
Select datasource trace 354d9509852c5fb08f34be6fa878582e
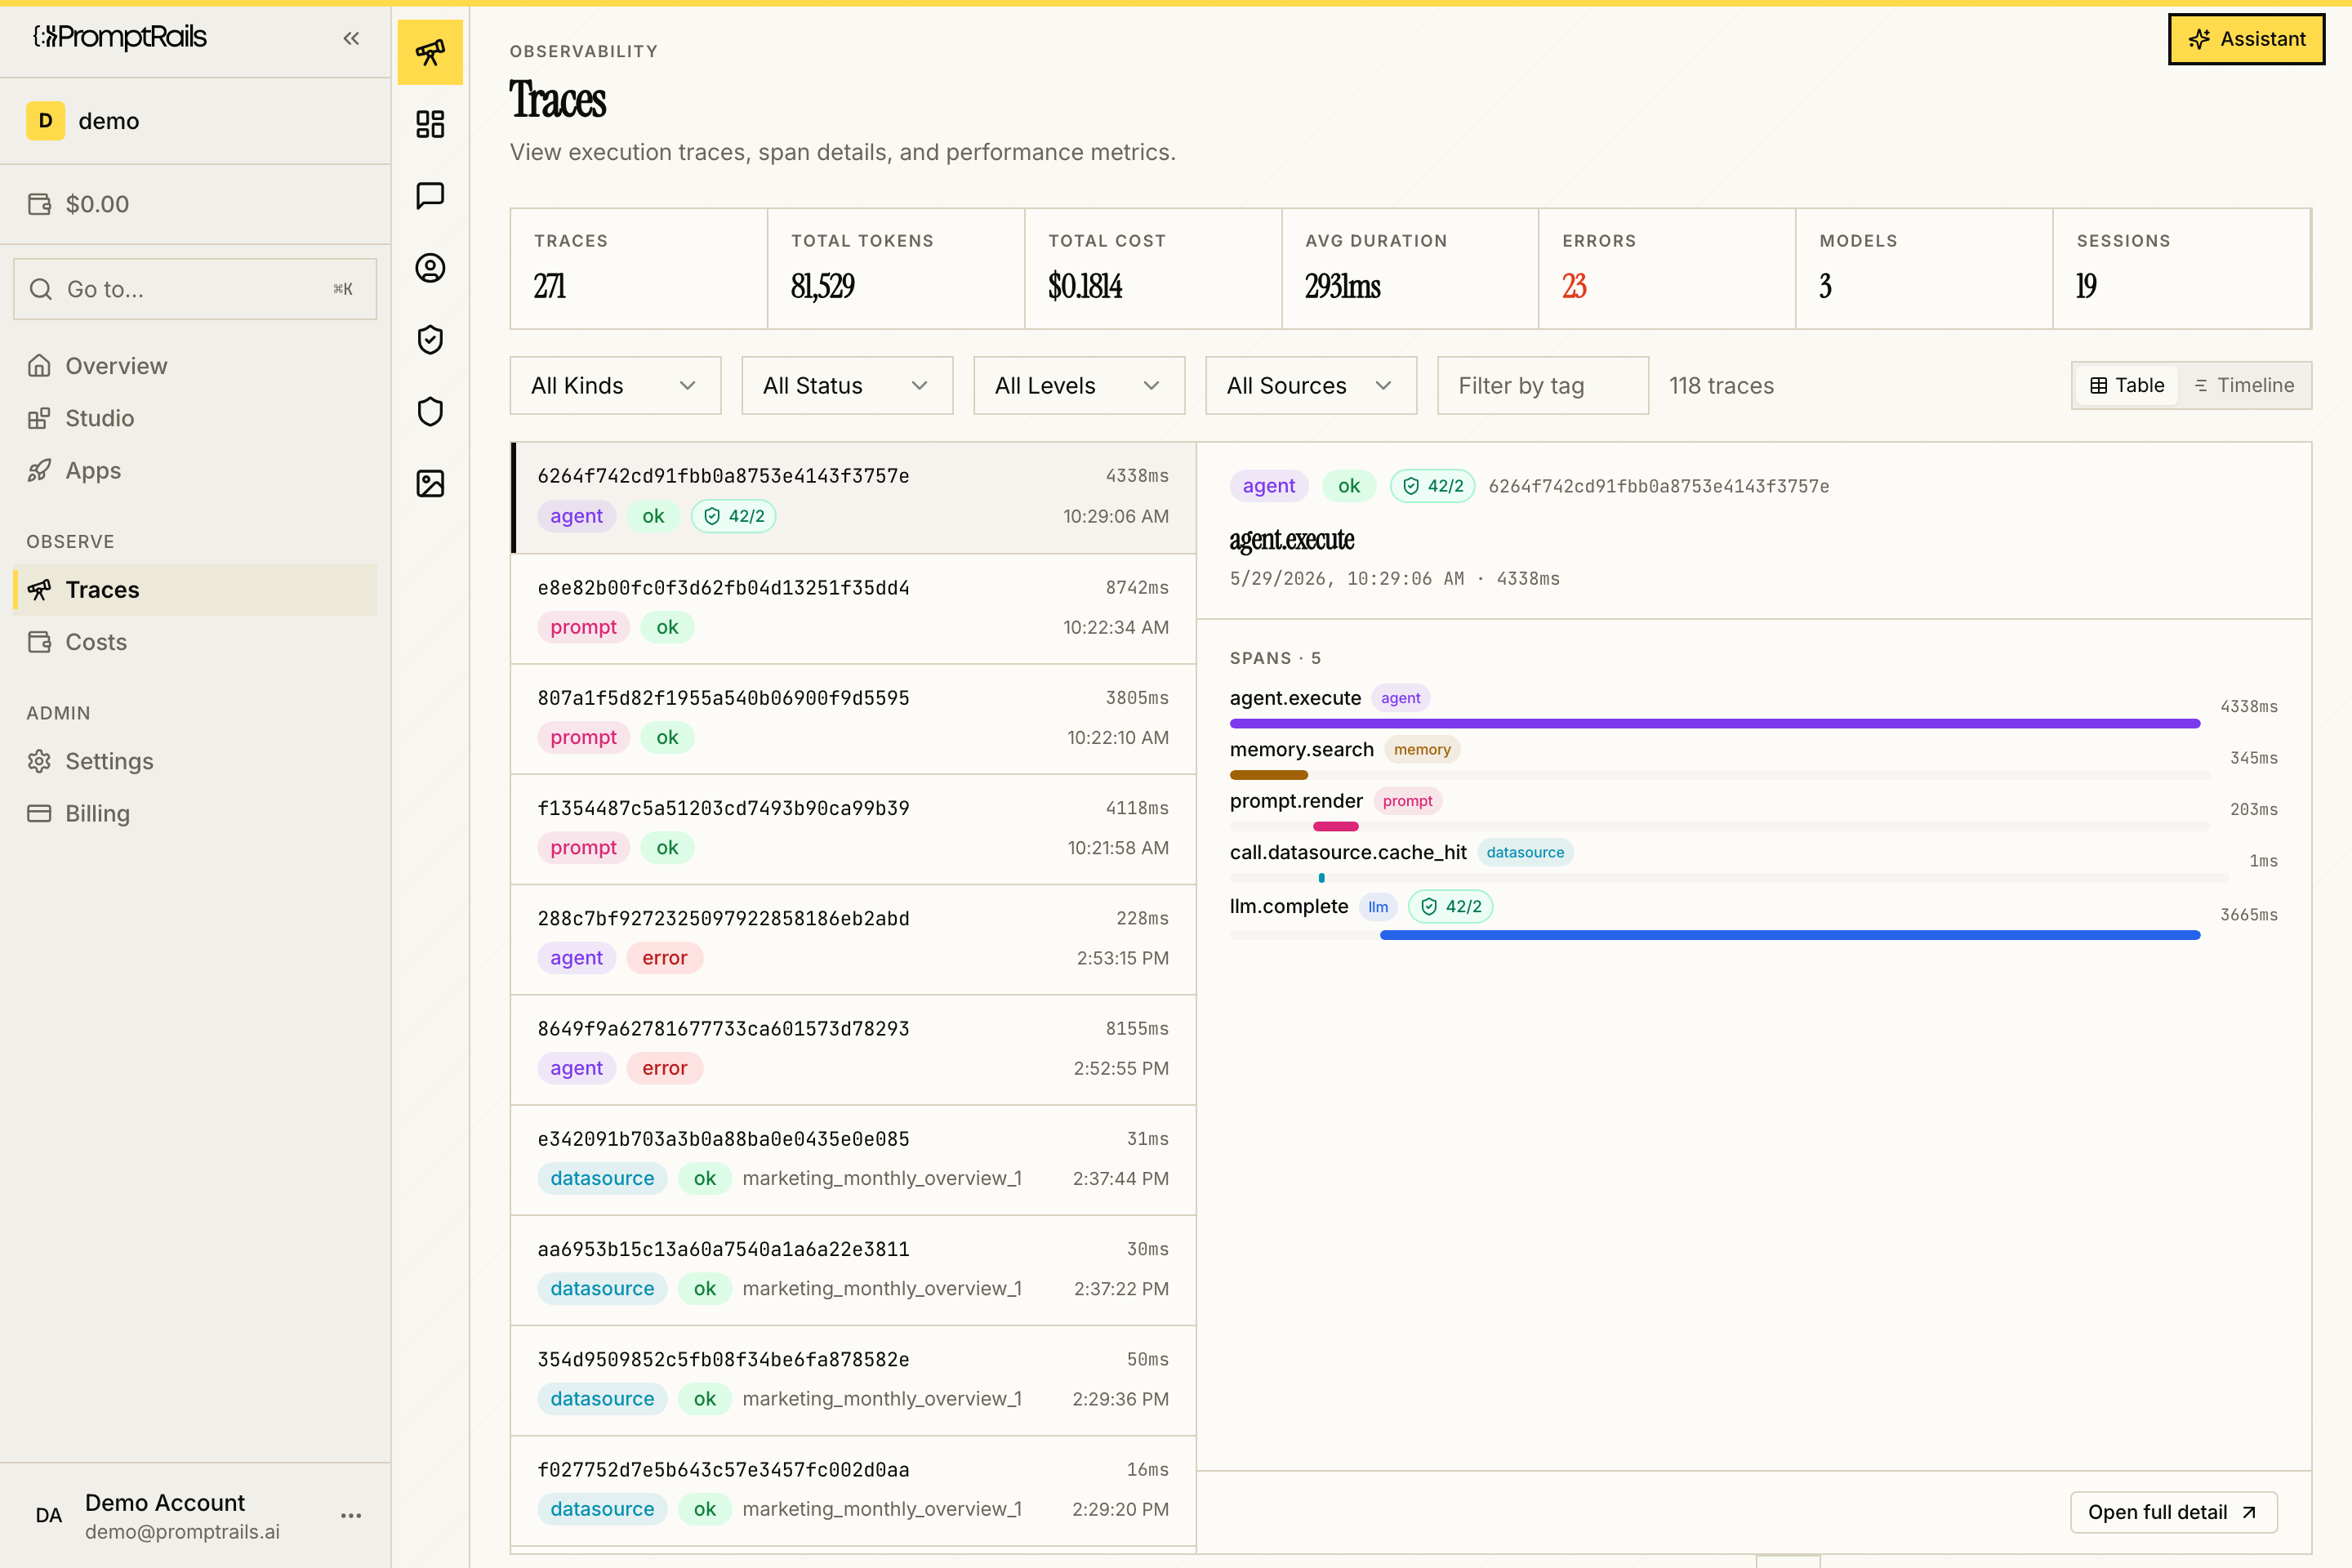853,1380
